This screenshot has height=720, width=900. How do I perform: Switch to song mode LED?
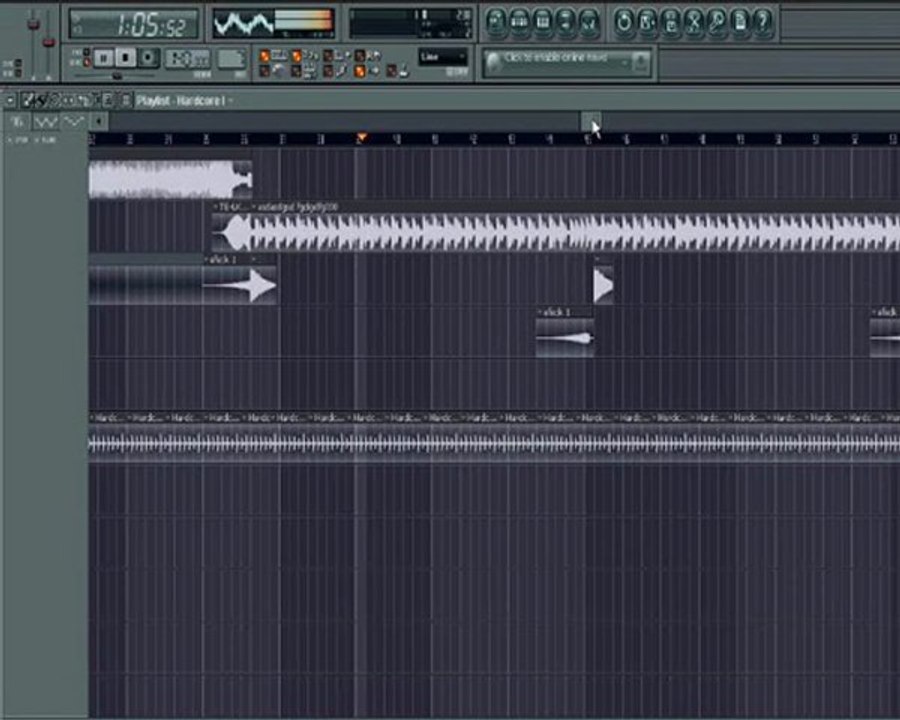87,62
